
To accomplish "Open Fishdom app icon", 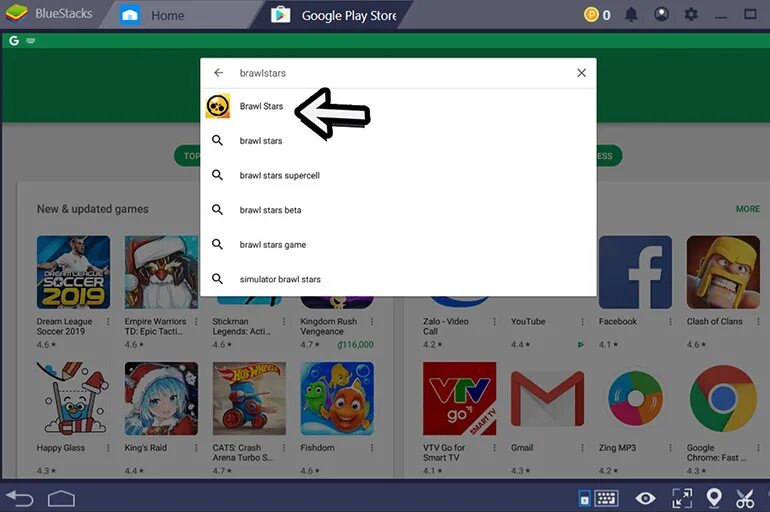I will tap(337, 398).
